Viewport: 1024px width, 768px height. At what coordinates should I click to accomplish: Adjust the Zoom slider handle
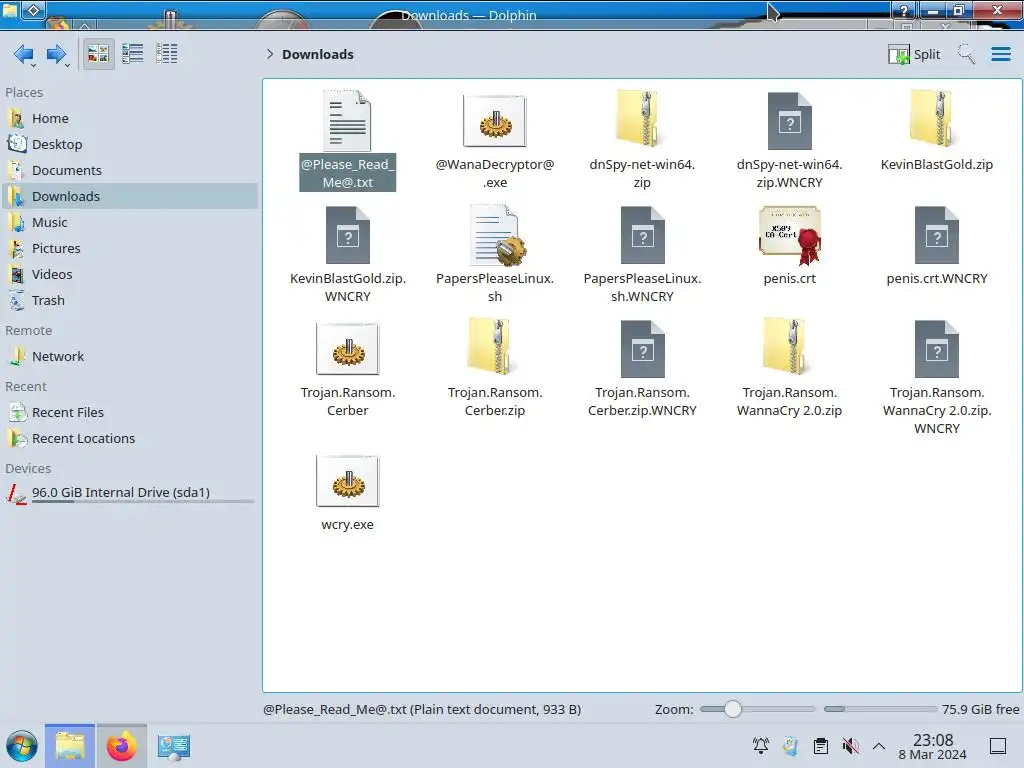[733, 709]
